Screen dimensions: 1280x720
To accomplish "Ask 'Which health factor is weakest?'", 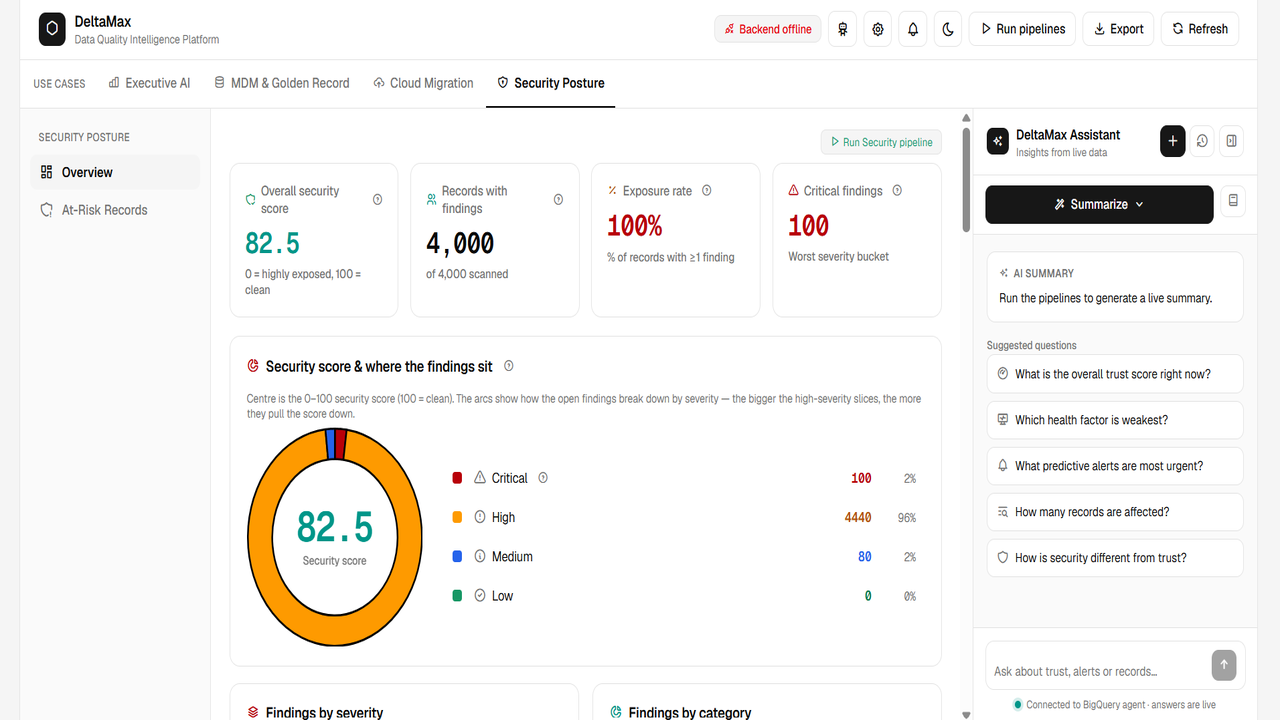I will click(1115, 420).
